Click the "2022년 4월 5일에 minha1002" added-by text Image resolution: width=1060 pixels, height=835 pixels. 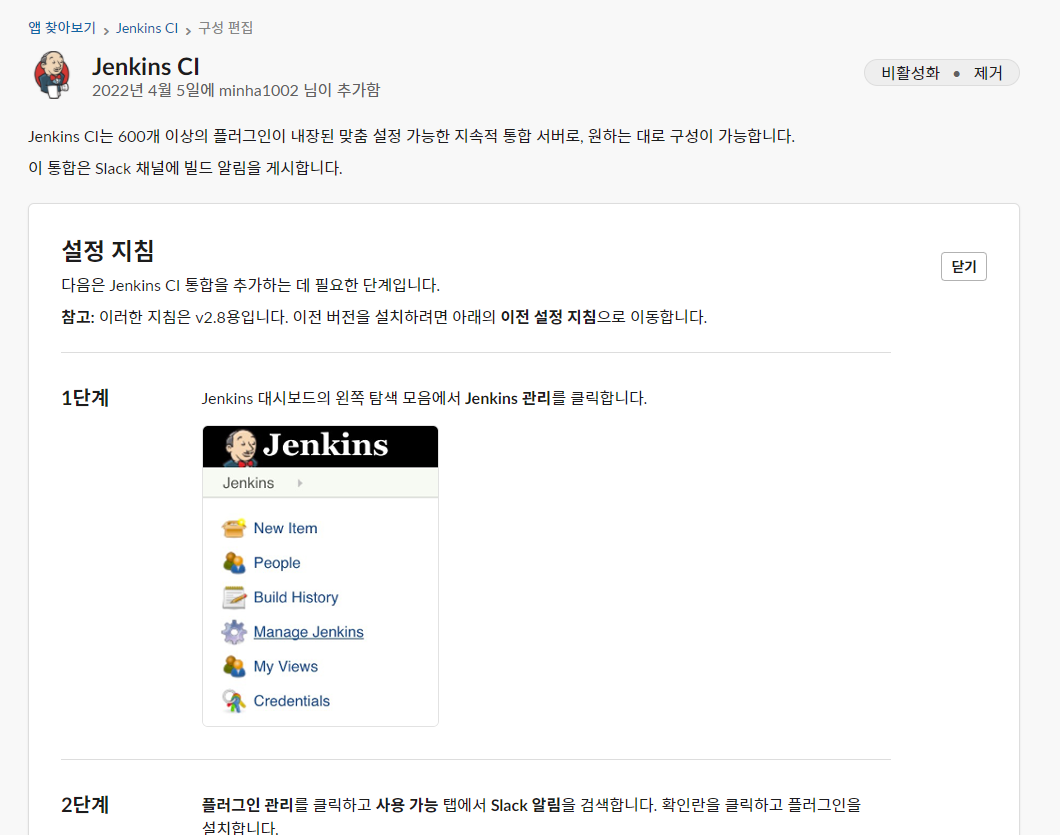(x=195, y=90)
